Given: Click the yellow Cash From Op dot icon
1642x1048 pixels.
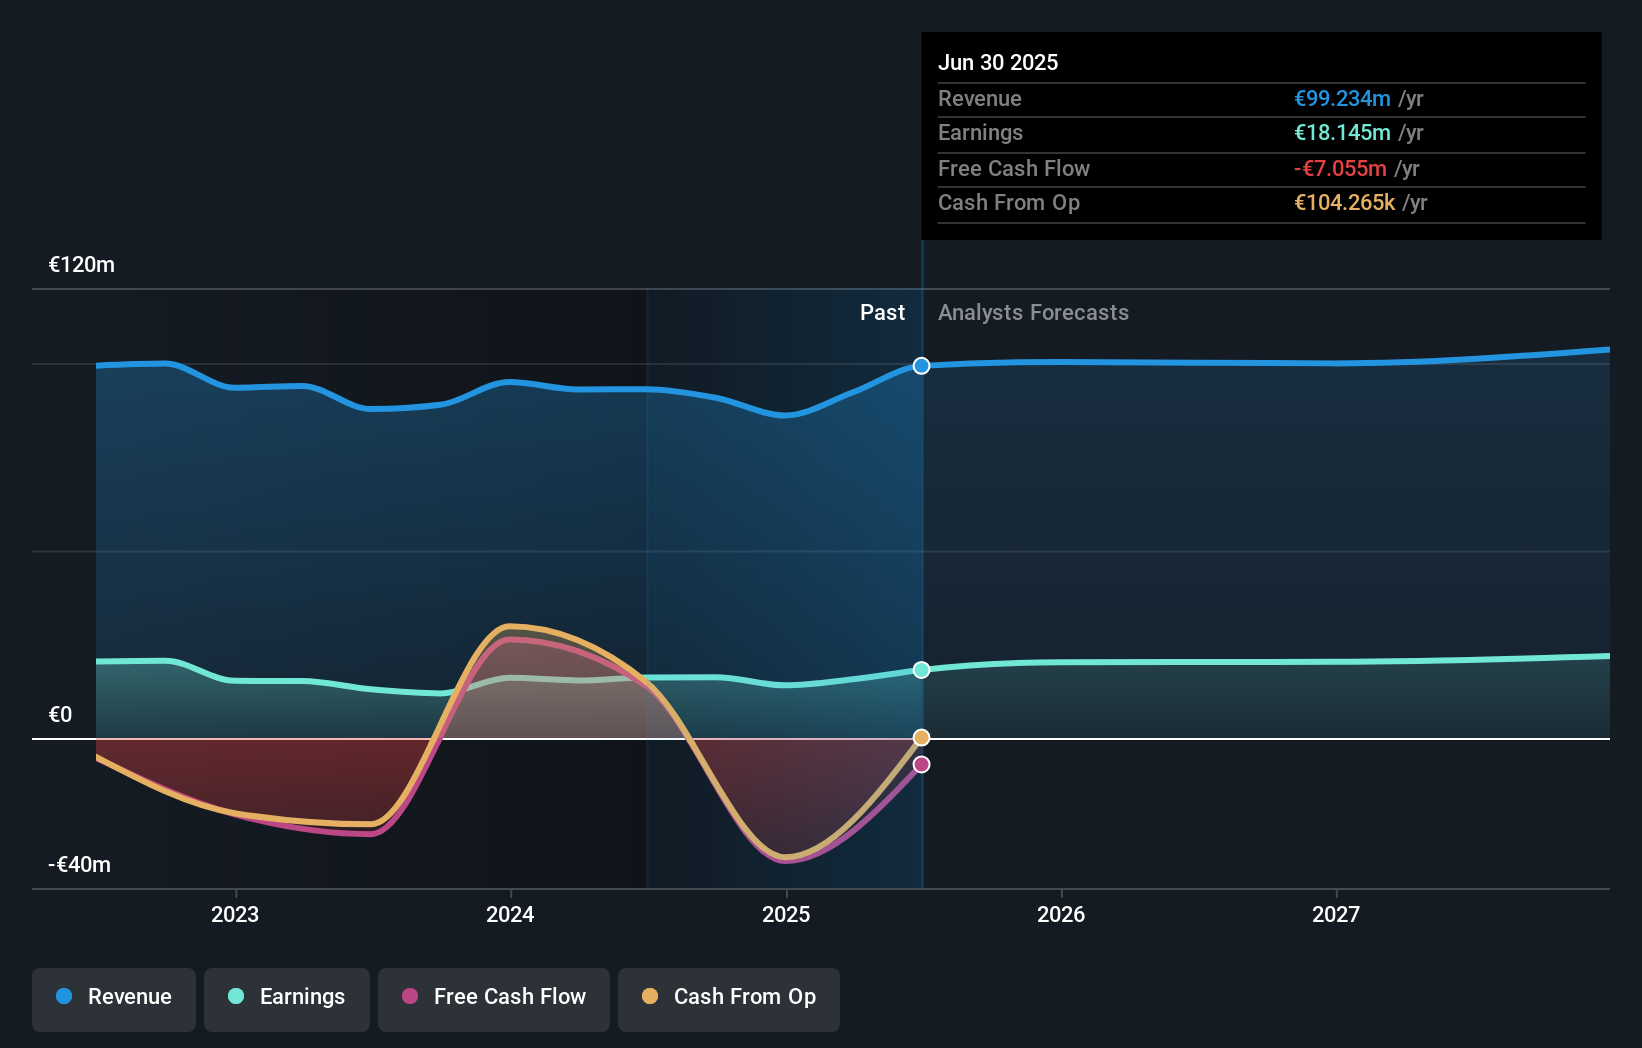Looking at the screenshot, I should [x=651, y=997].
